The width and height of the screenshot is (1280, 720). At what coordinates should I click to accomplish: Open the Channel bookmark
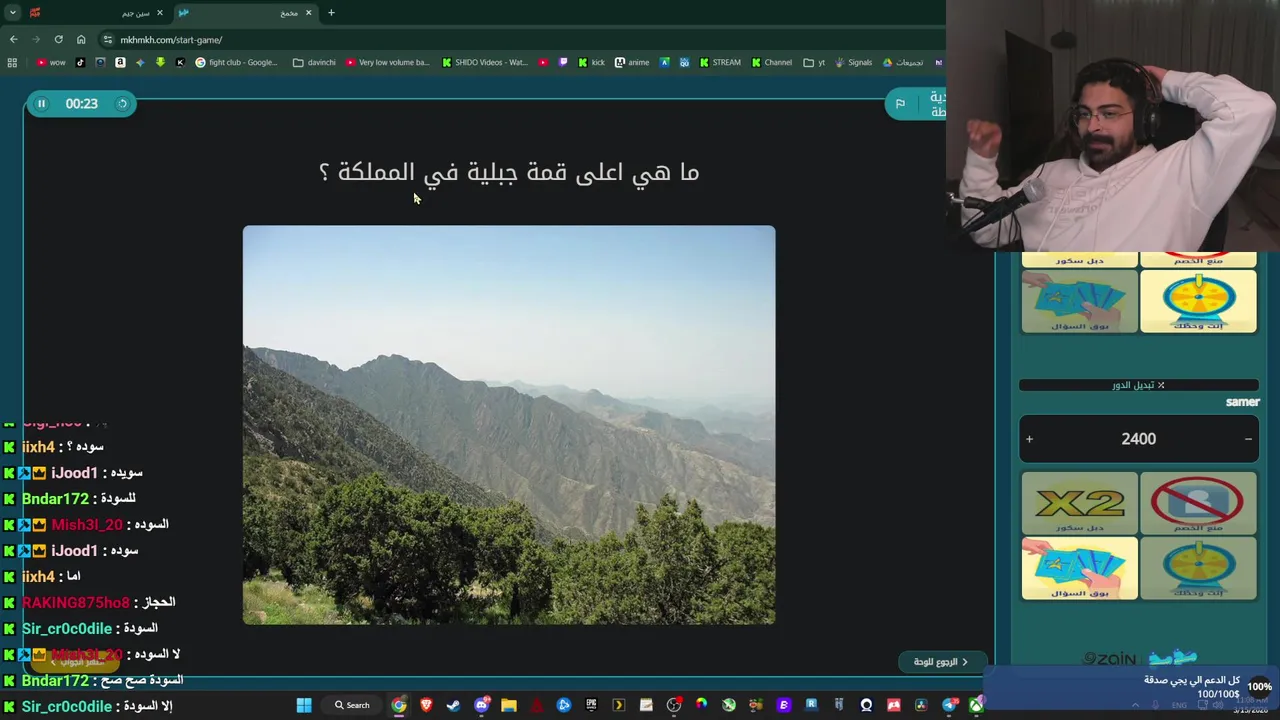point(772,62)
